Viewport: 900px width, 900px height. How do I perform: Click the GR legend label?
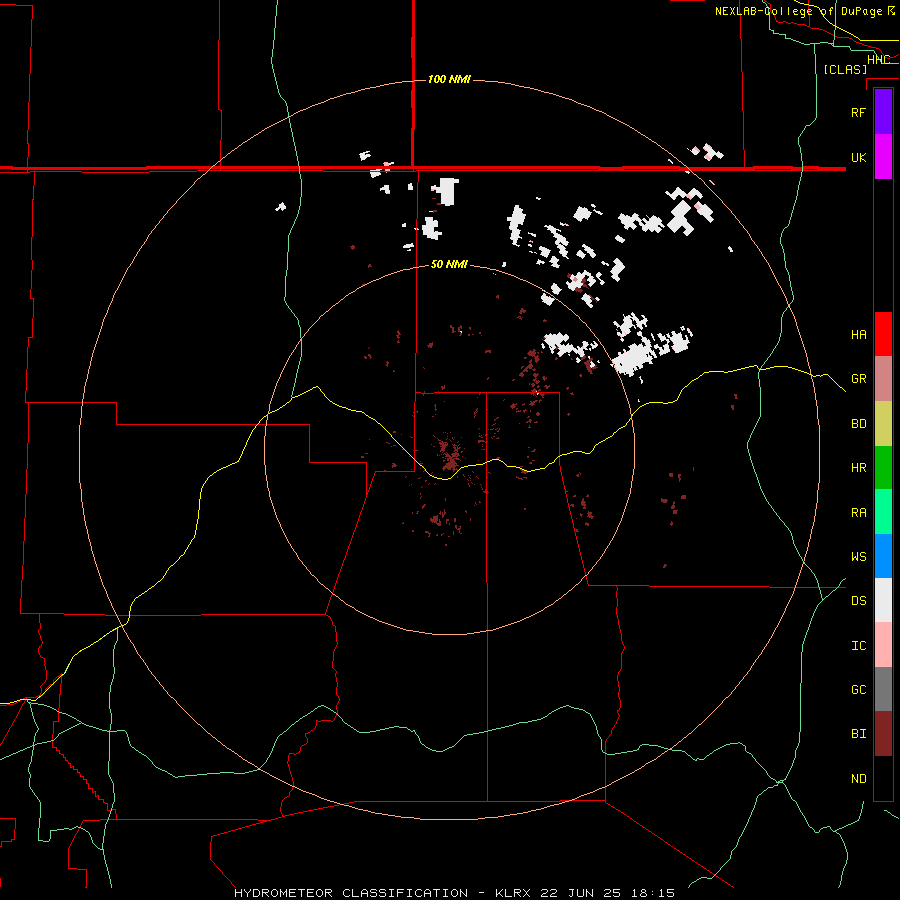[x=858, y=379]
